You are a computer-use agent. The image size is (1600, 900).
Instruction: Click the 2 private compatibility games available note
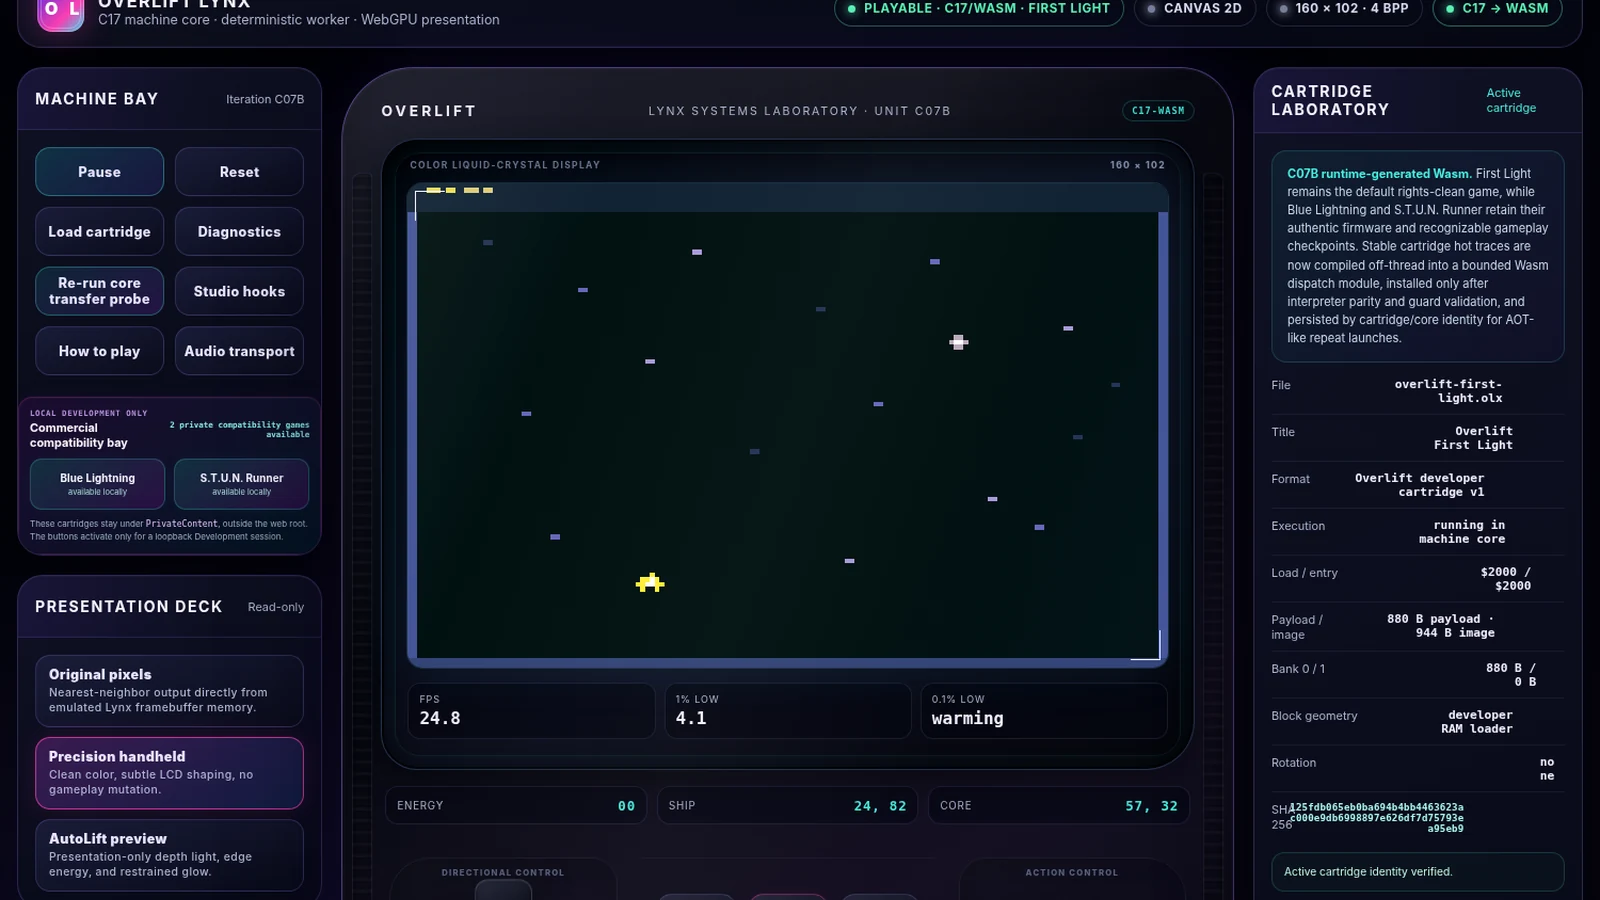[239, 429]
